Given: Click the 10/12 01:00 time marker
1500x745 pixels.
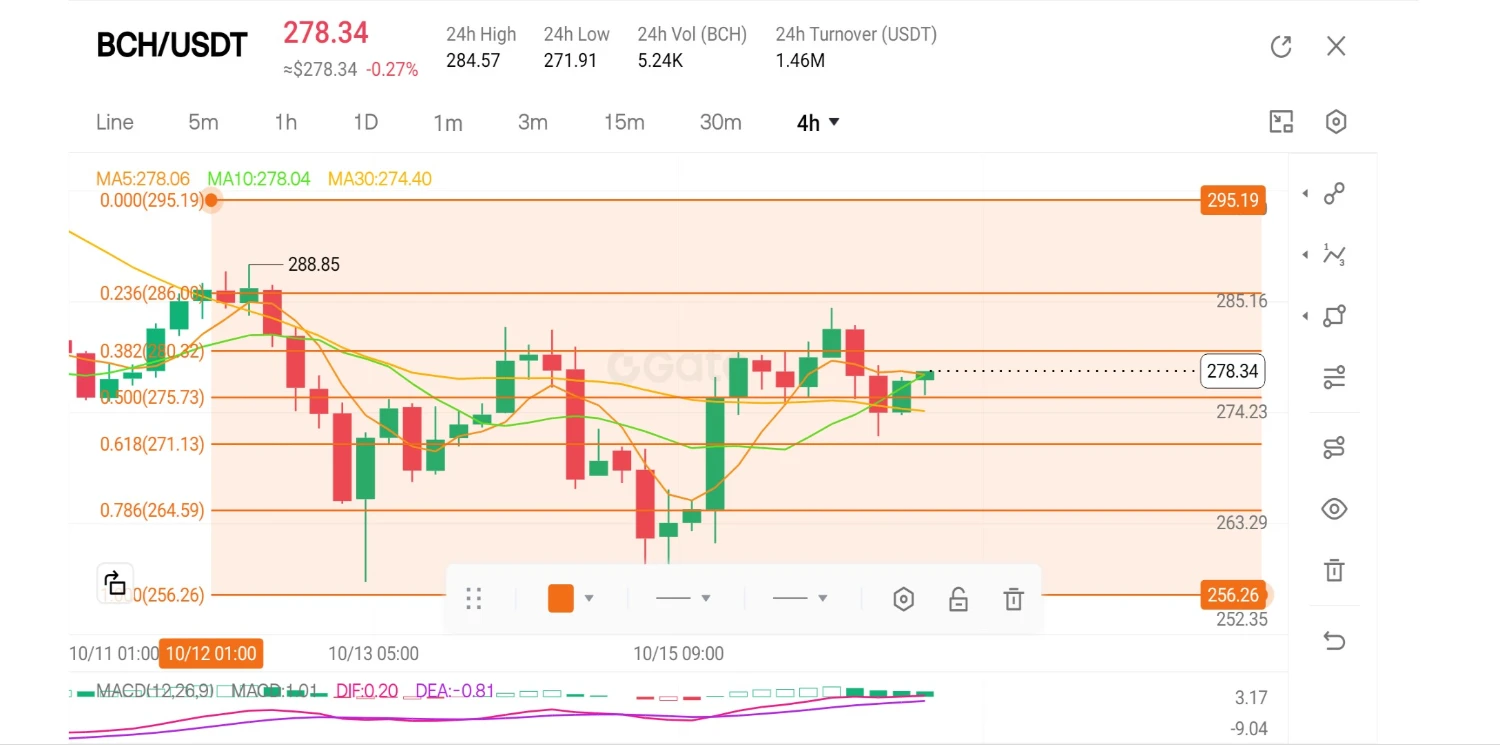Looking at the screenshot, I should (x=211, y=653).
